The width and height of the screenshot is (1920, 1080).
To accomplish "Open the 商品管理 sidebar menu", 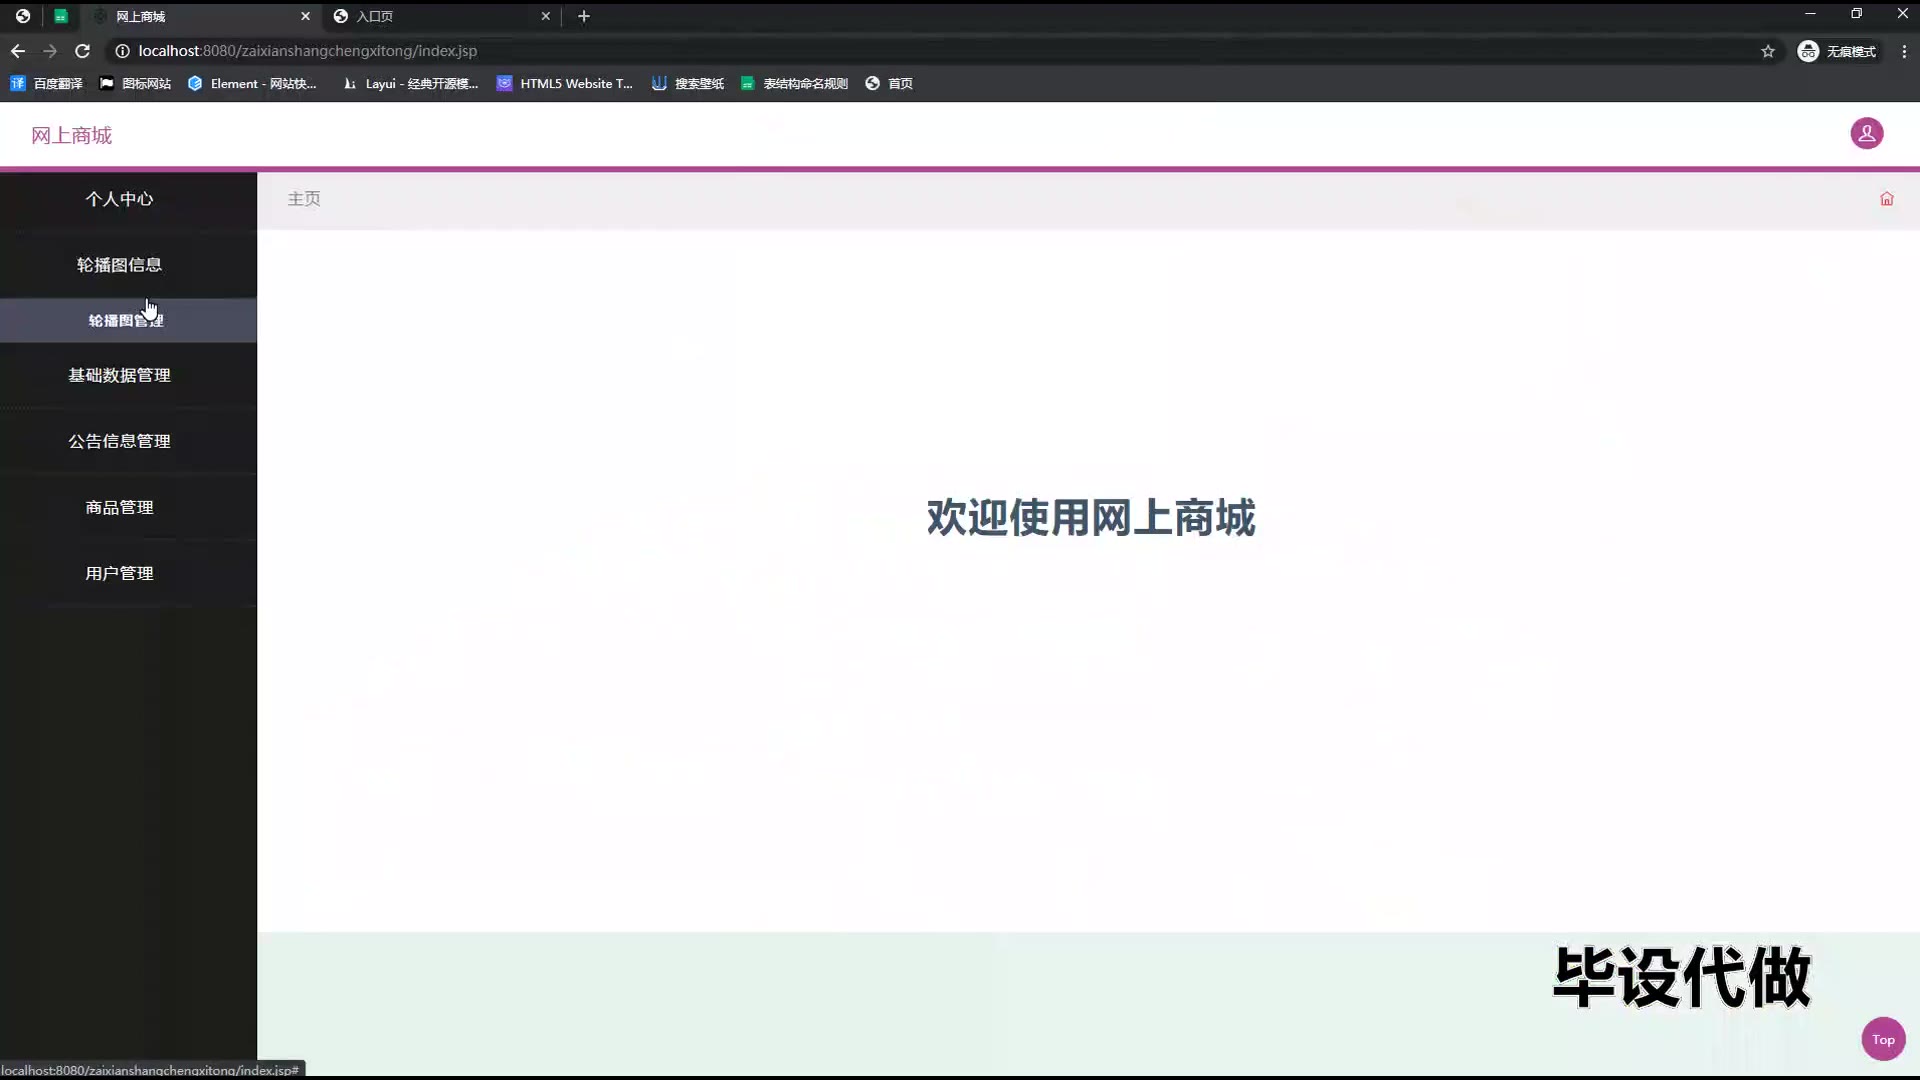I will tap(119, 507).
